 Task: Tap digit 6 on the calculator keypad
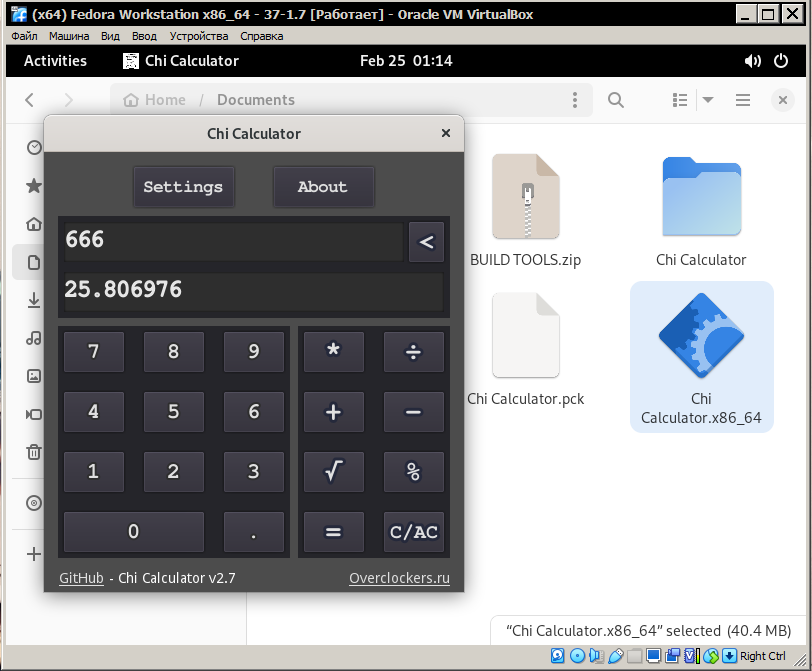pyautogui.click(x=254, y=412)
